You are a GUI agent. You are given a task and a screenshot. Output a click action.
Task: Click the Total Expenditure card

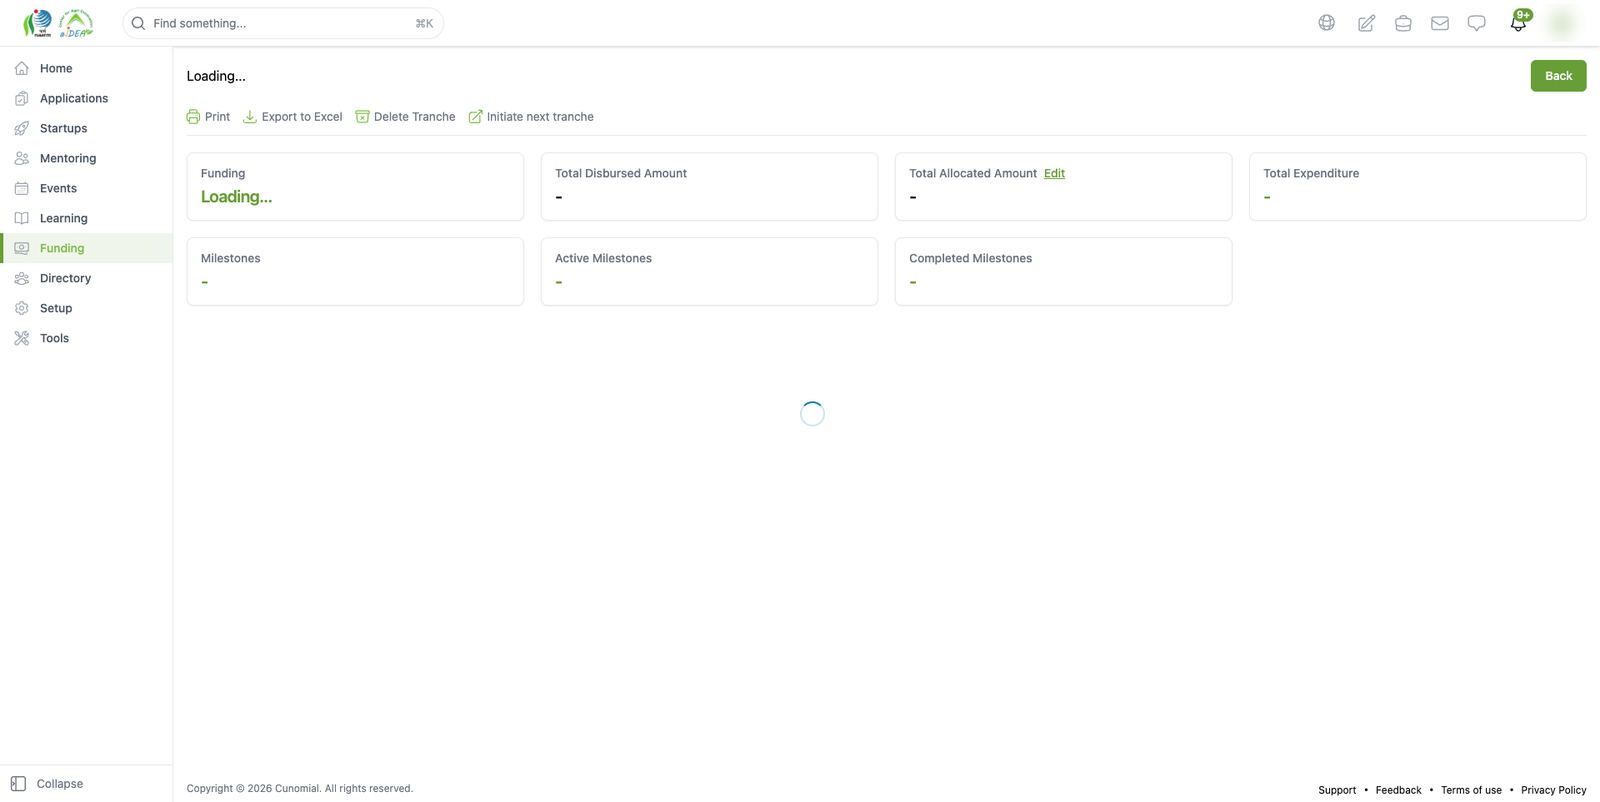coord(1417,186)
